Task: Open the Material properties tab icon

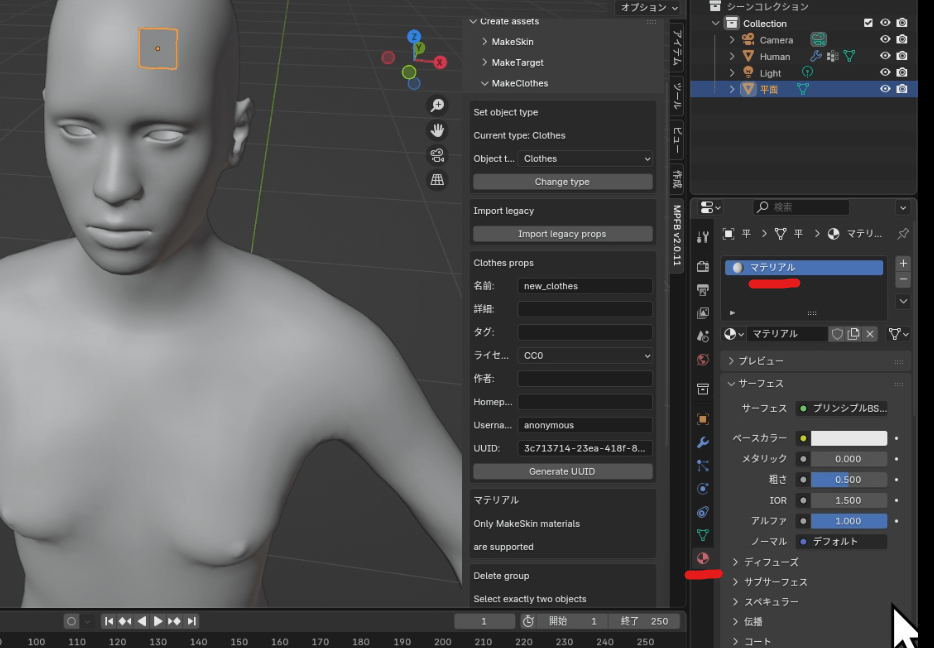Action: tap(703, 558)
